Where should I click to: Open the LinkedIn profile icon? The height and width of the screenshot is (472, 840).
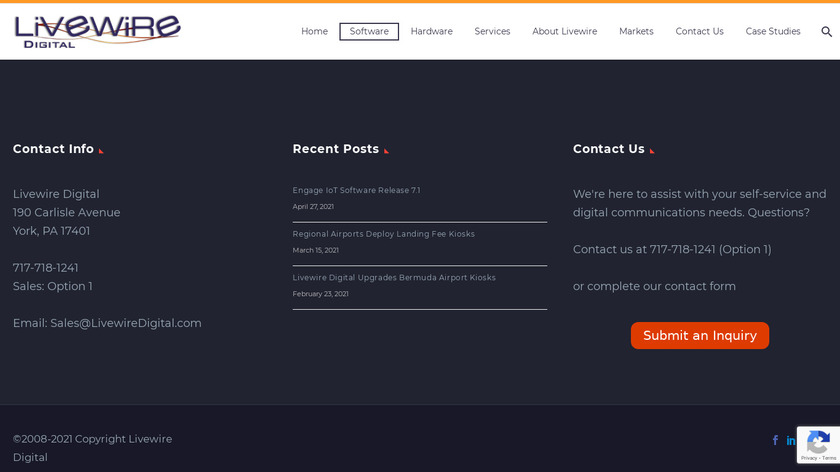tap(790, 440)
